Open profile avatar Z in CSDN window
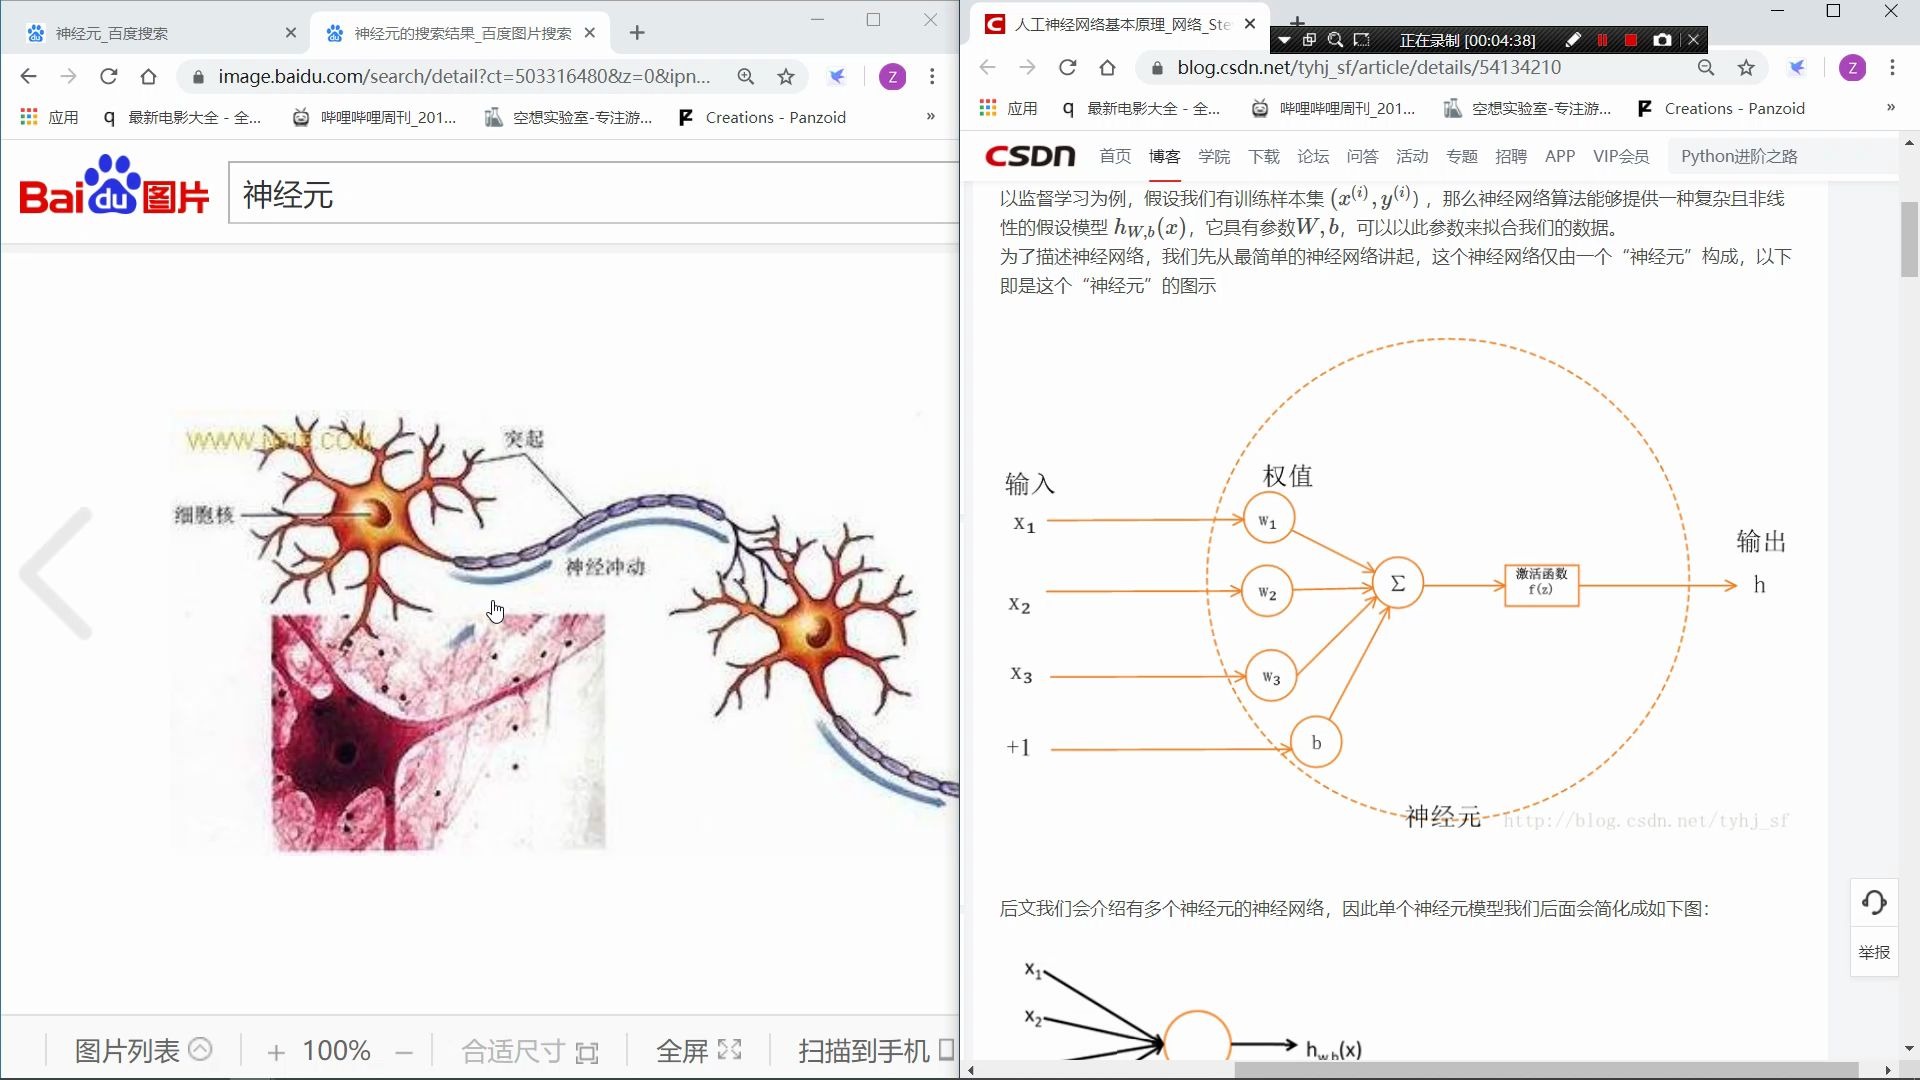Image resolution: width=1920 pixels, height=1080 pixels. click(x=1852, y=67)
